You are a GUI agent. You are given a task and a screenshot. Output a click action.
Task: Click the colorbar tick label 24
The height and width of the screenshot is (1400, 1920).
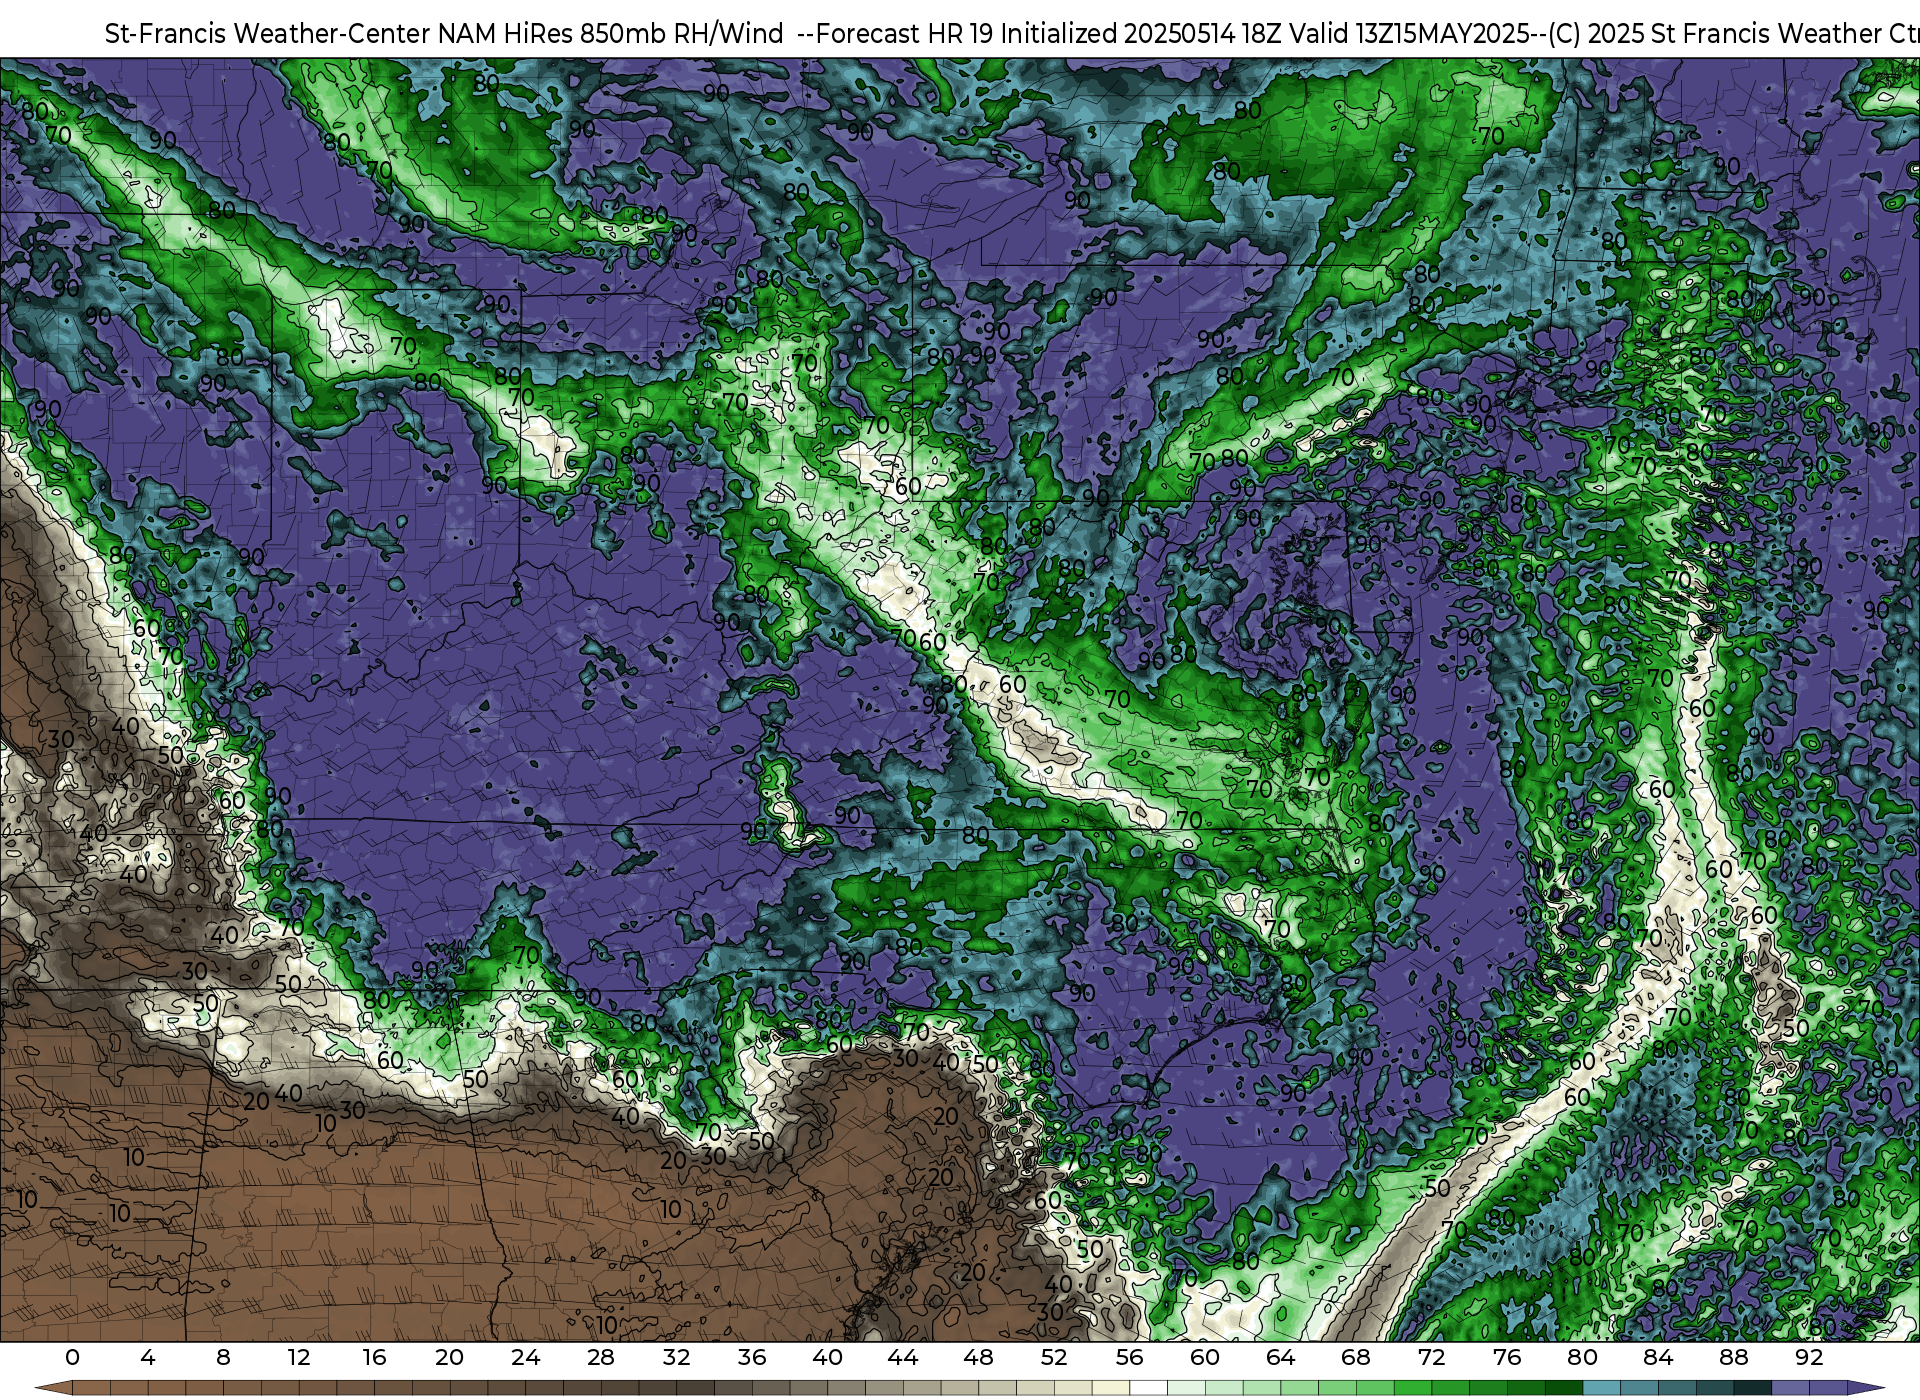(x=525, y=1357)
